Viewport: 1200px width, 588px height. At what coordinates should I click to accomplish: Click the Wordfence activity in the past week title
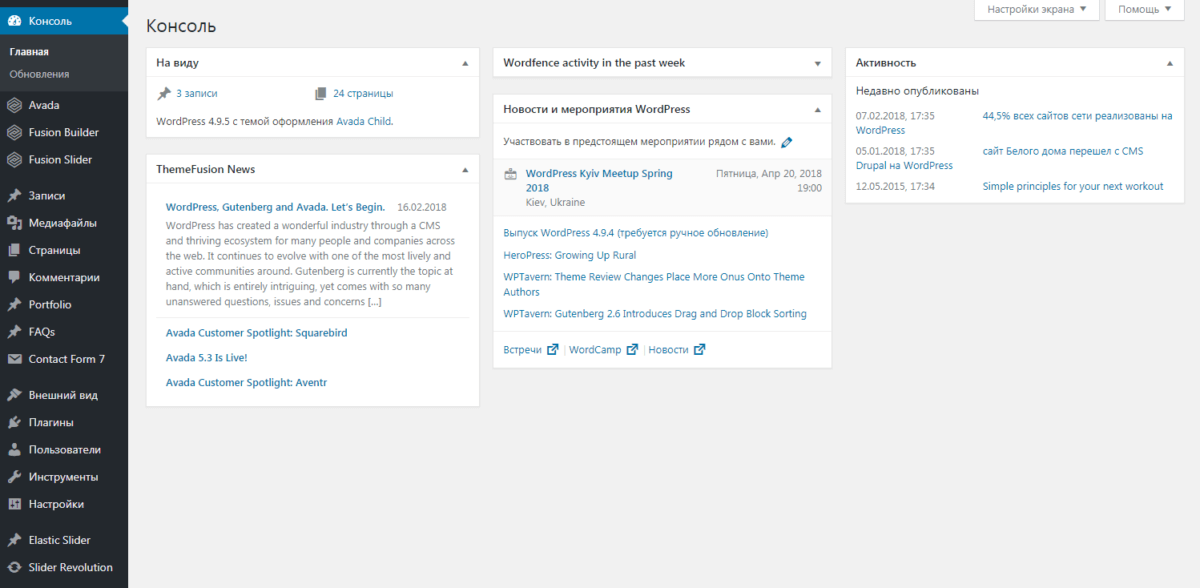click(x=594, y=63)
